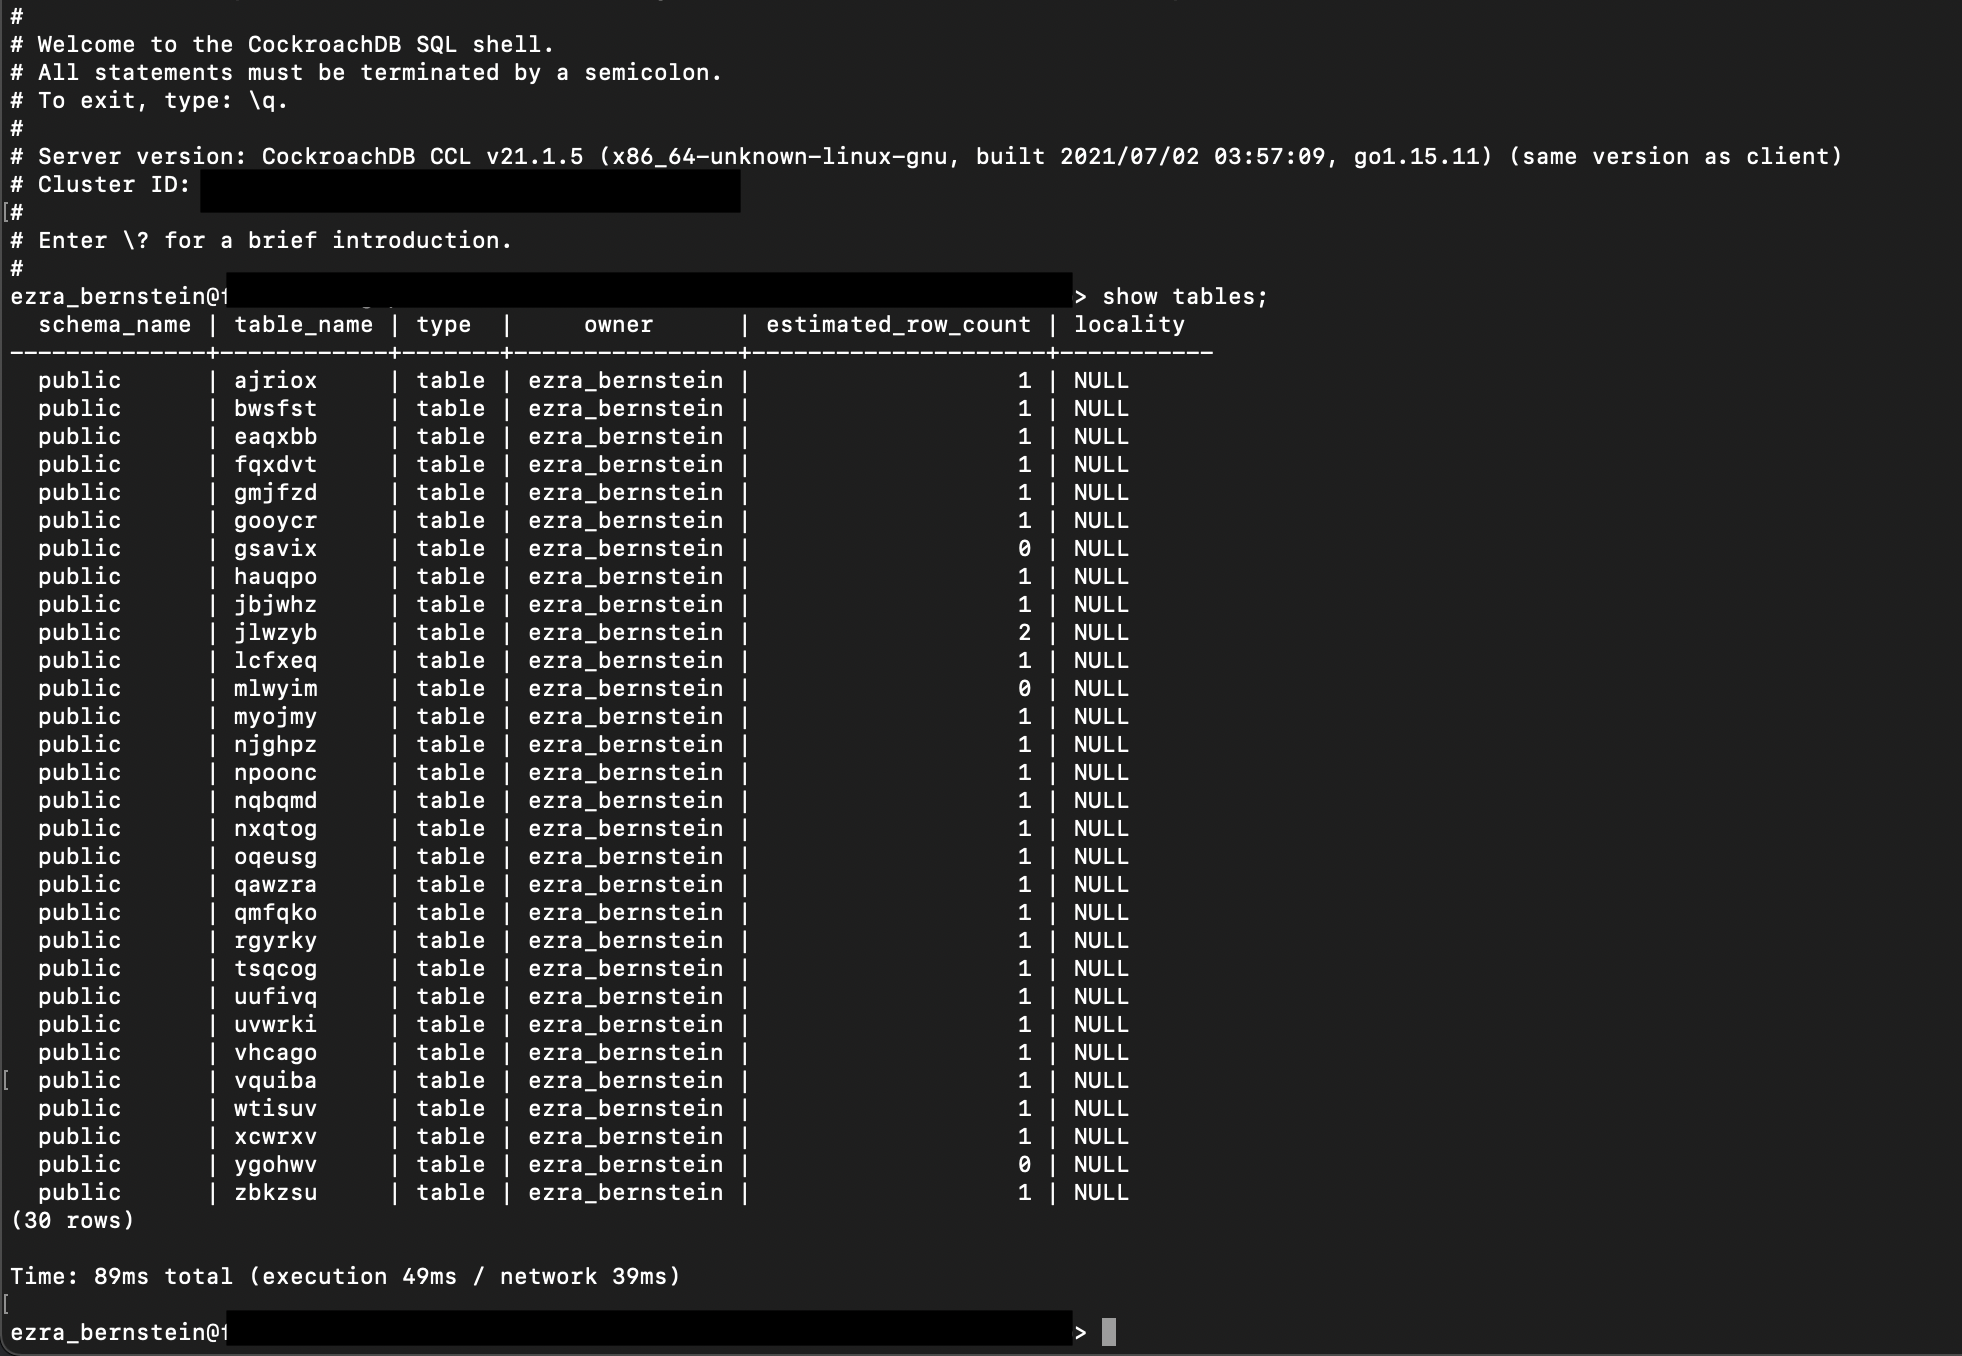Click the Time: 89ms total line

345,1277
